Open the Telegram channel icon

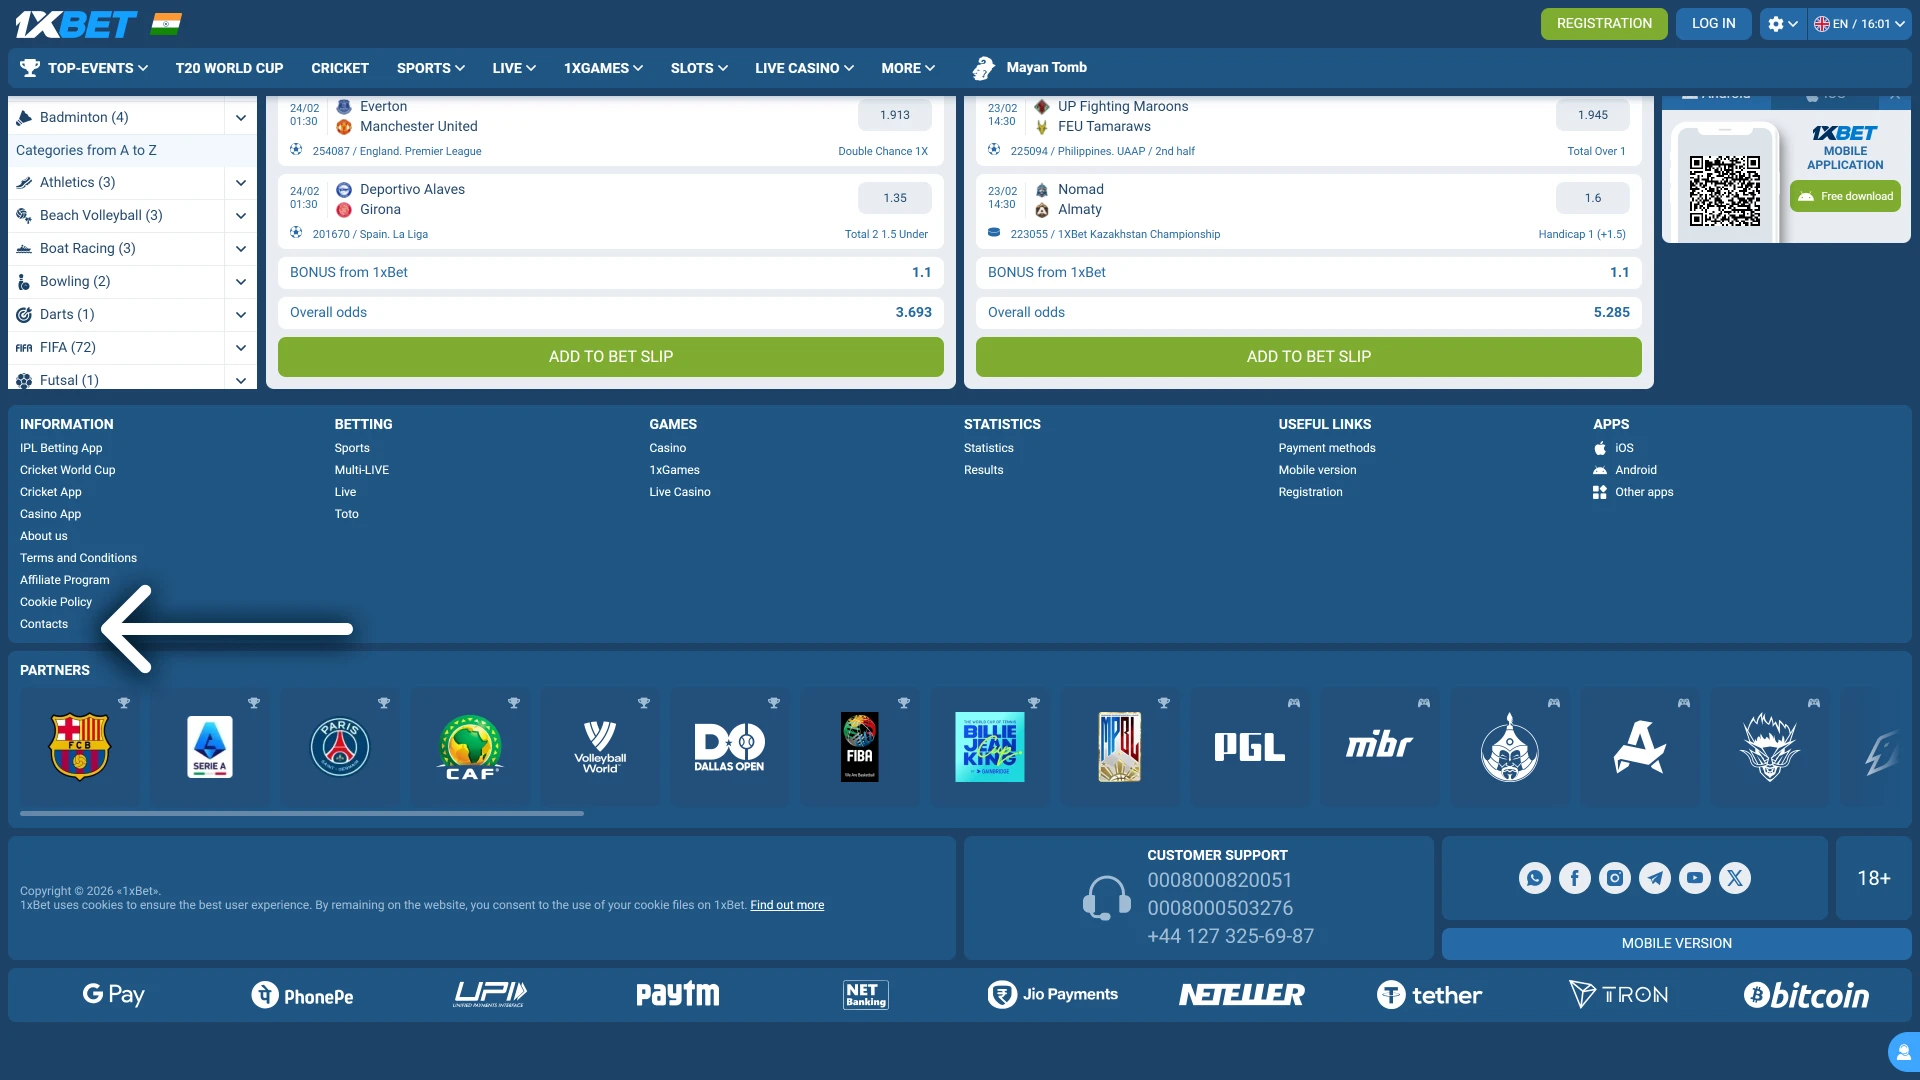(x=1655, y=878)
